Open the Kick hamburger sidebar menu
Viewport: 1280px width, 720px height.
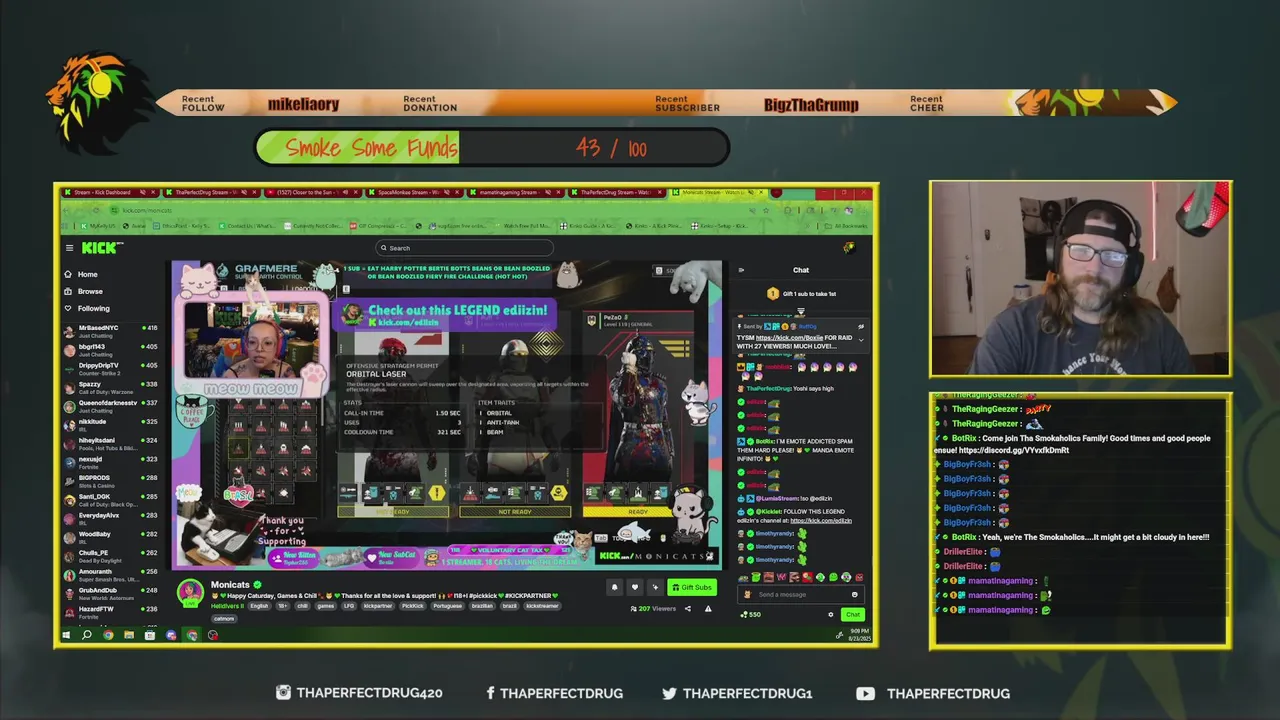(x=69, y=248)
